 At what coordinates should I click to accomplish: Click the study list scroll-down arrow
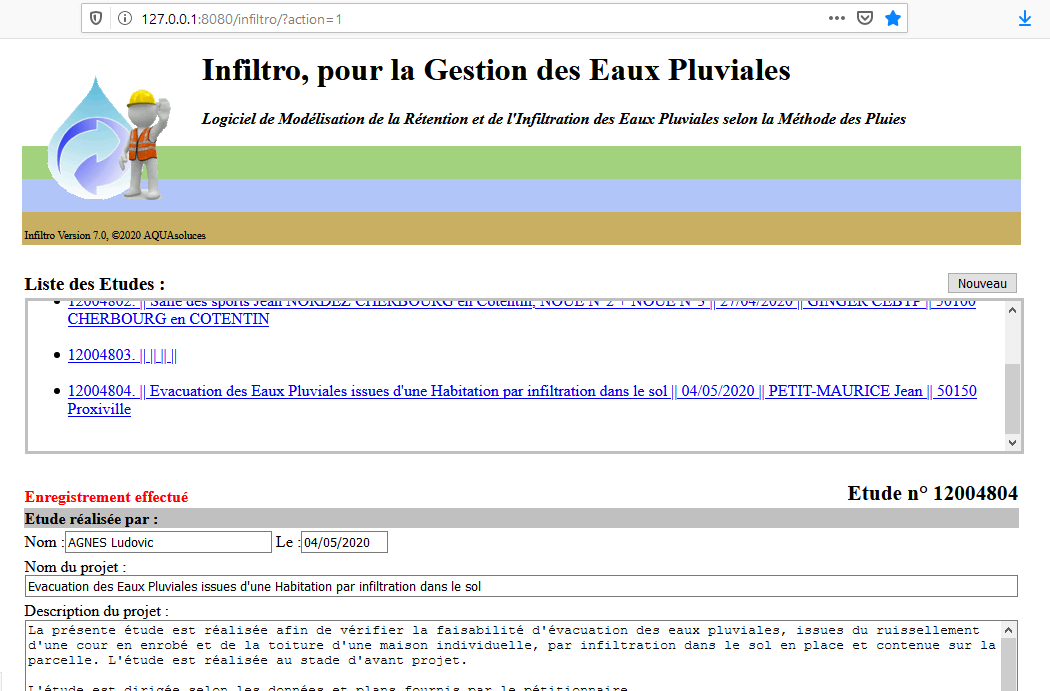[x=1012, y=442]
